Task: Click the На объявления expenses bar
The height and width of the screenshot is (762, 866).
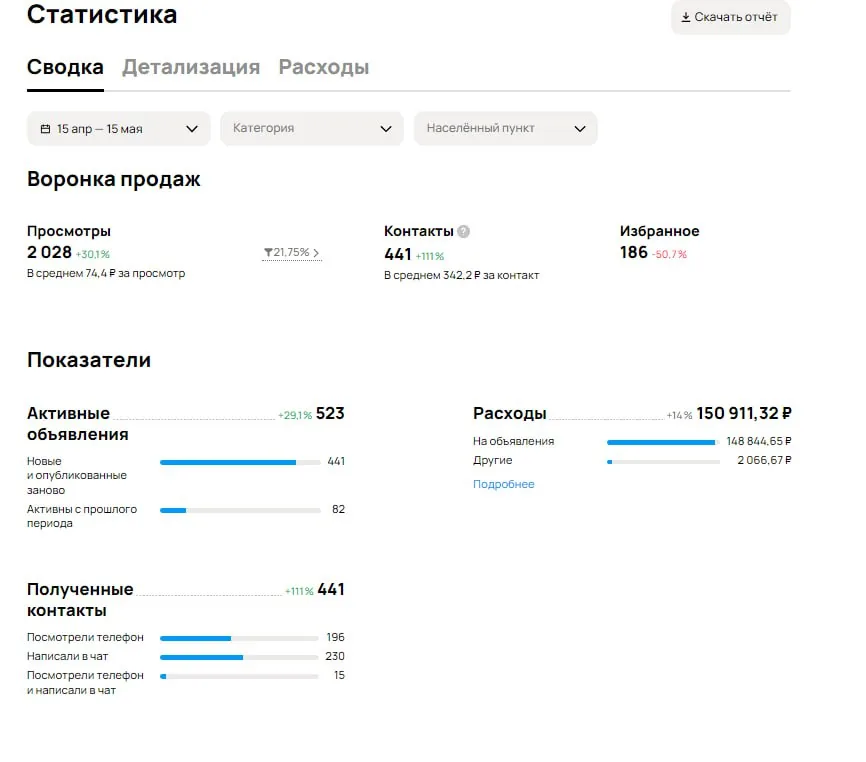Action: click(663, 442)
